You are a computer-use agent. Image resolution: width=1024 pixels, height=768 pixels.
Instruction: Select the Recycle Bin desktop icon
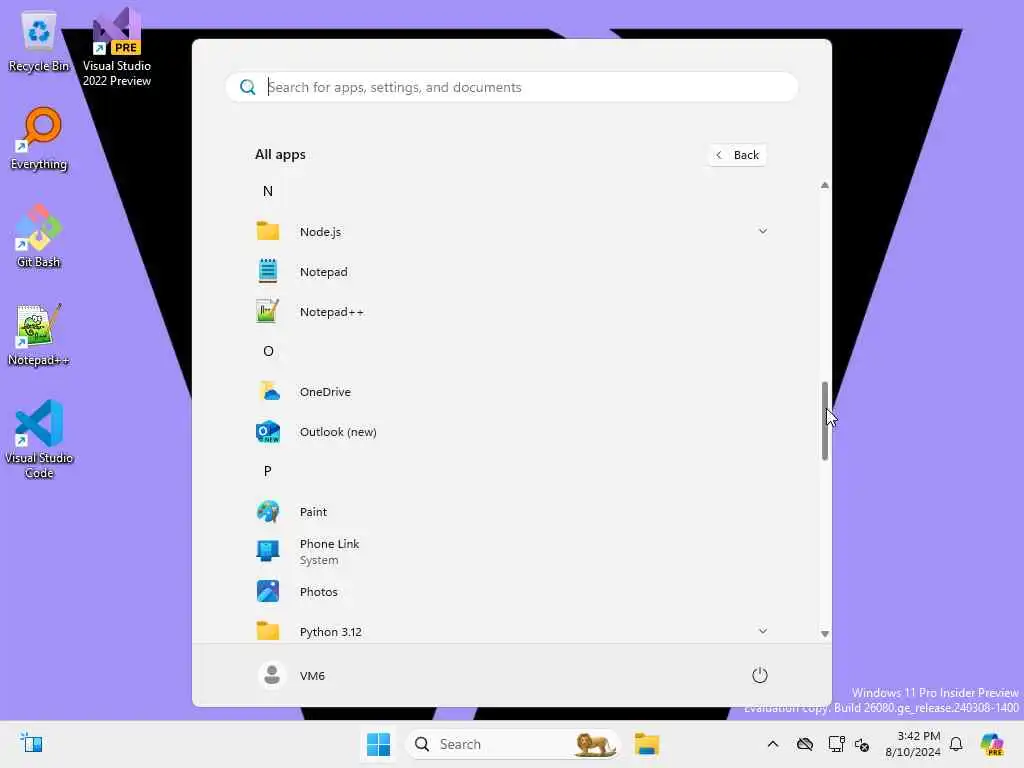click(x=39, y=42)
